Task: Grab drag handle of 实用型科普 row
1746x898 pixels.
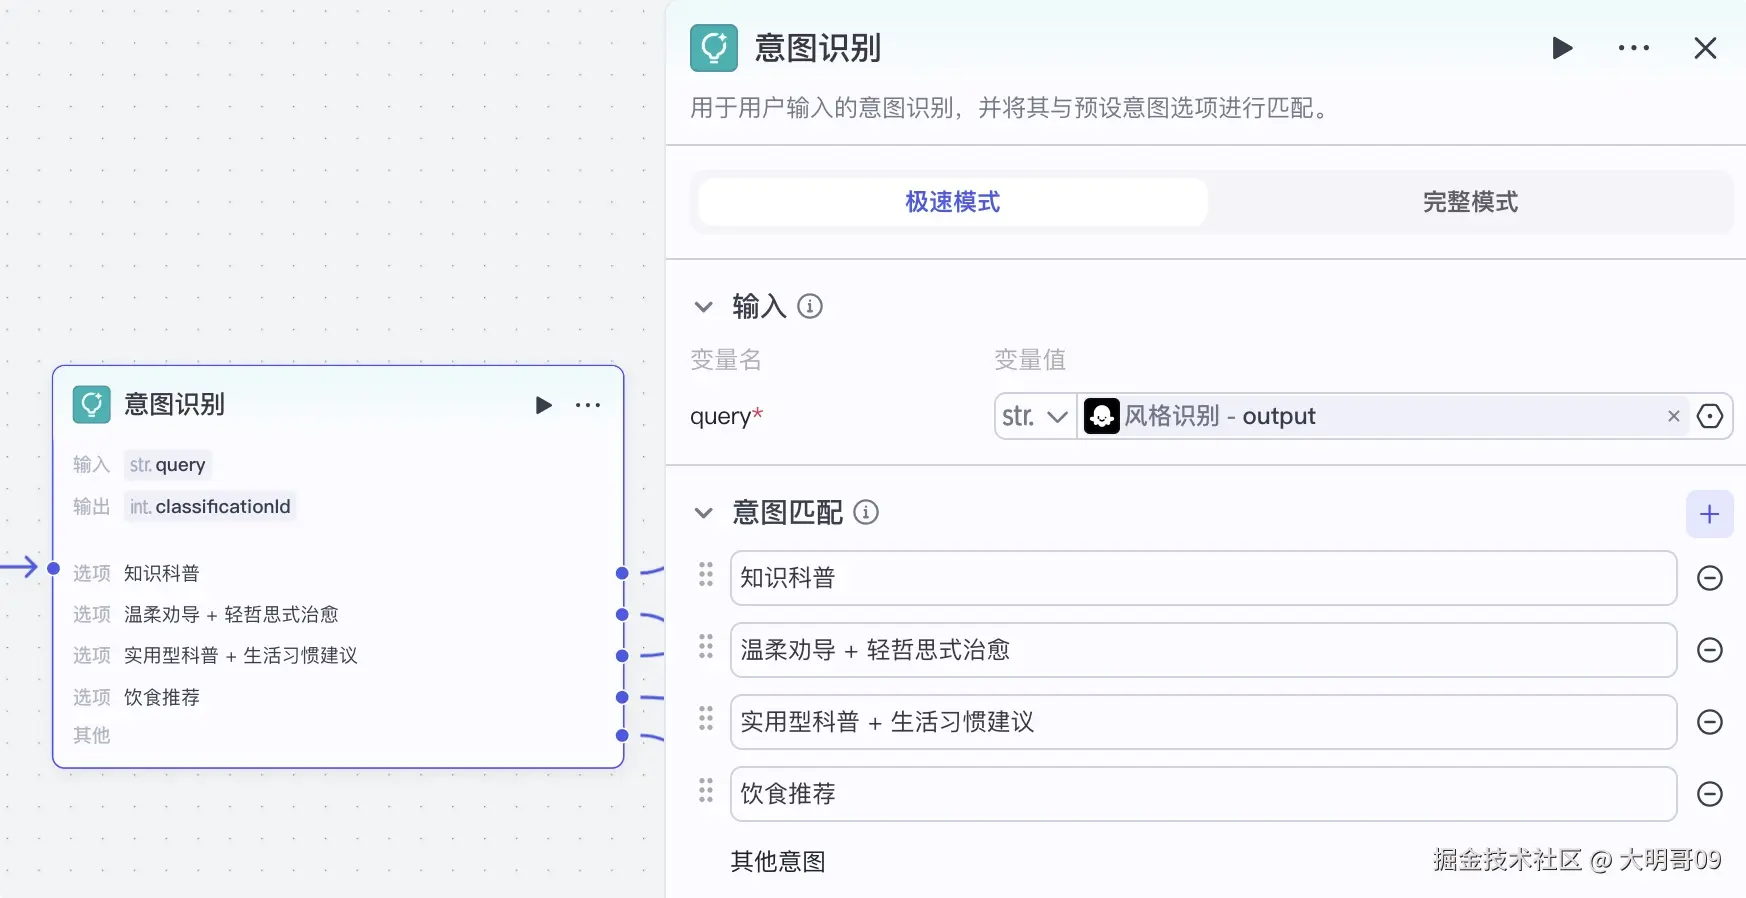Action: pyautogui.click(x=706, y=718)
